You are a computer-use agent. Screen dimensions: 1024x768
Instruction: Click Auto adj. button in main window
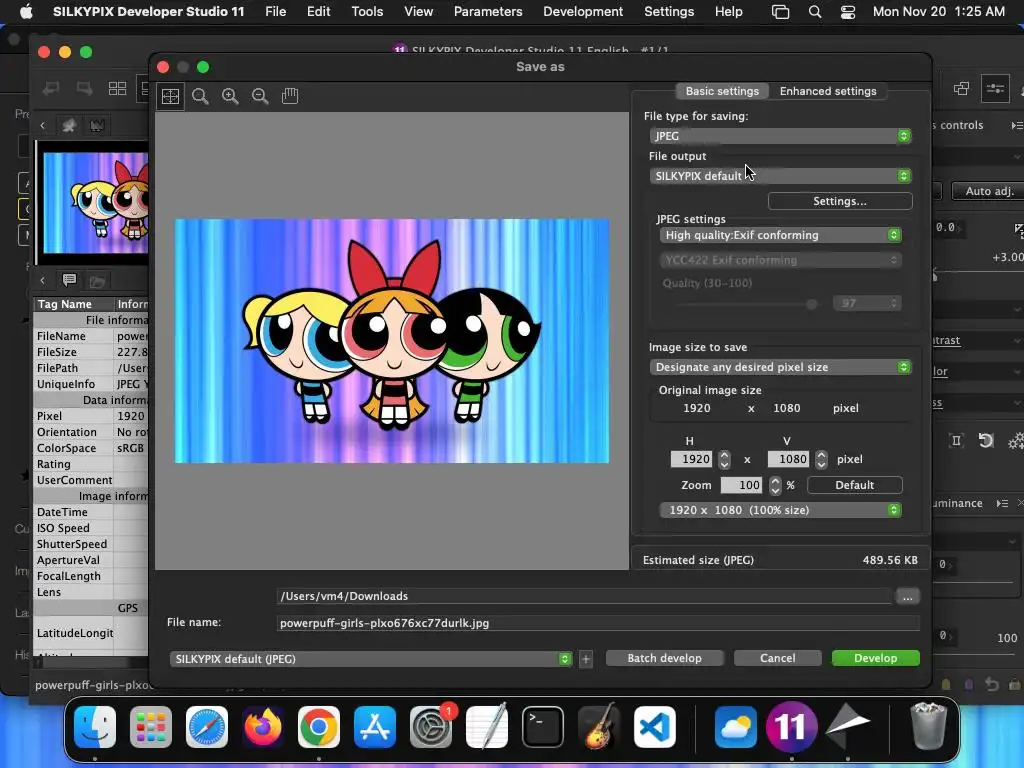click(x=989, y=191)
